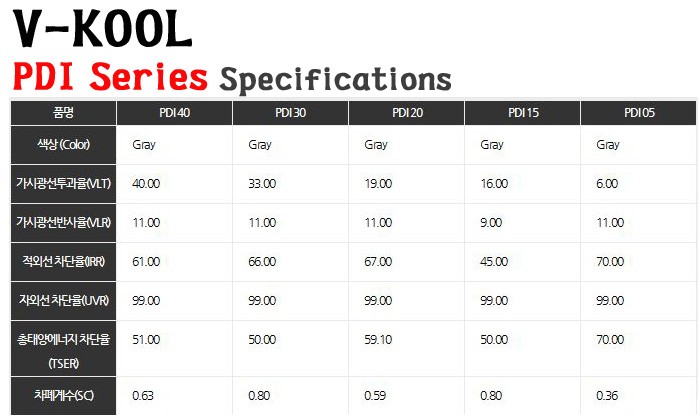Click the 40.00 VLT value cell
Viewport: 700px width, 420px height.
(x=146, y=184)
